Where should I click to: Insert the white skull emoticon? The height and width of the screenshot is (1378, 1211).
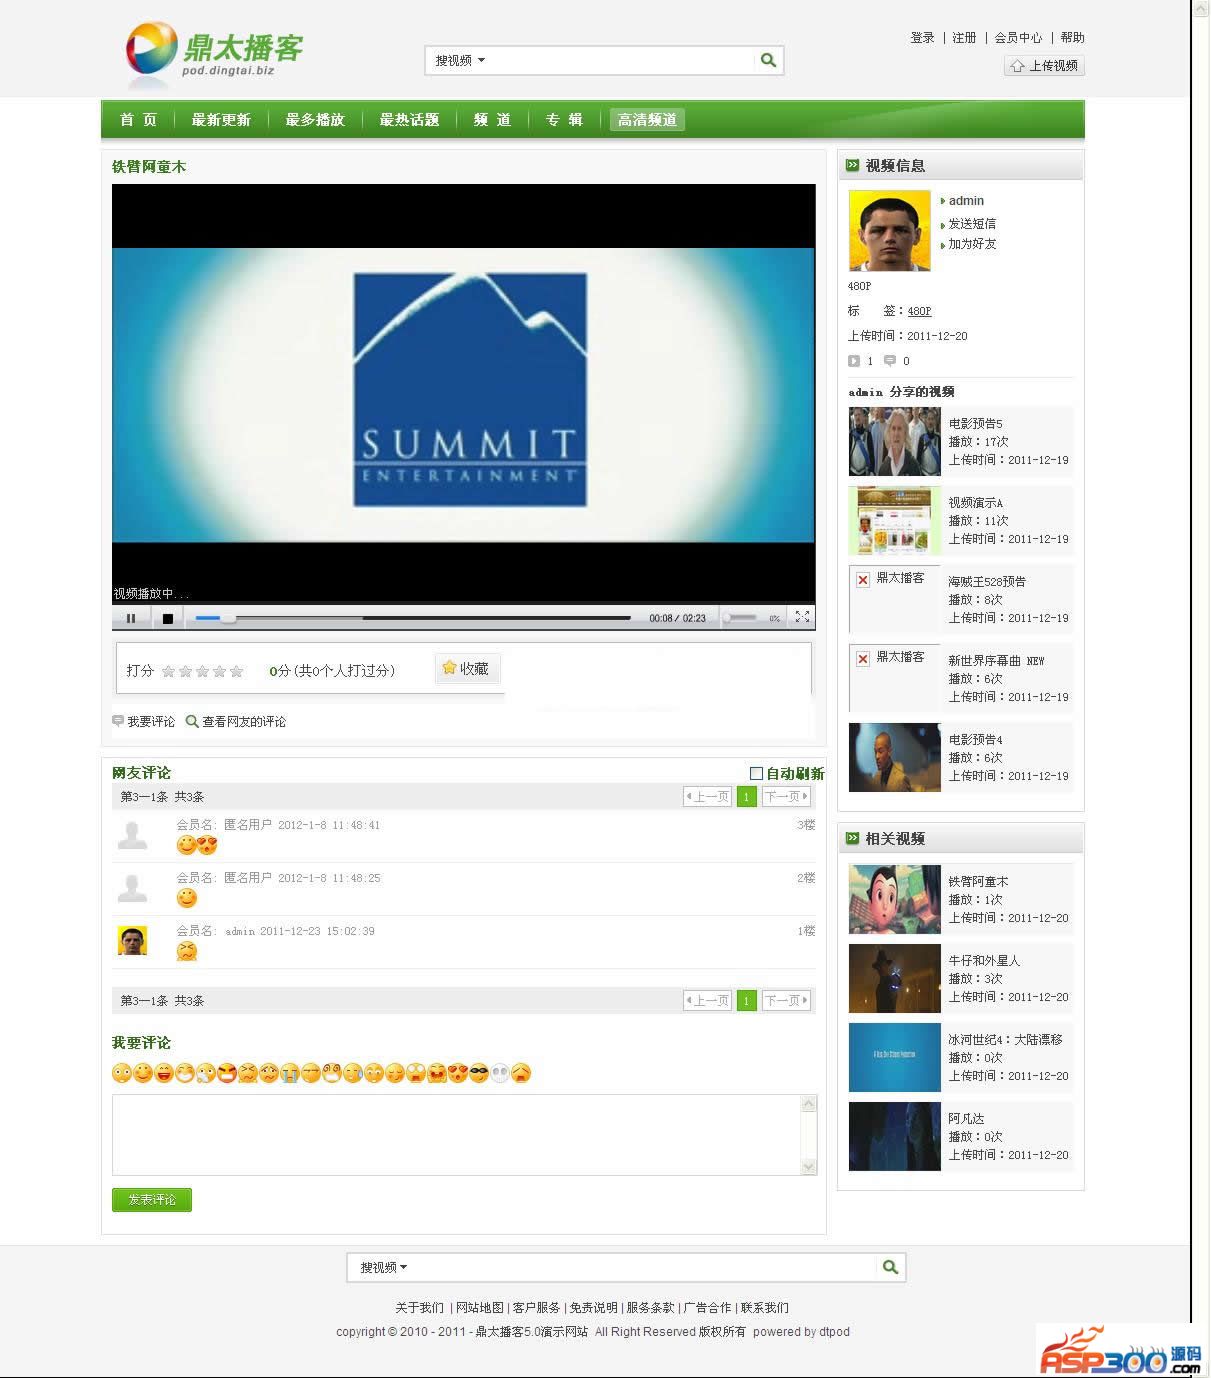click(x=500, y=1073)
